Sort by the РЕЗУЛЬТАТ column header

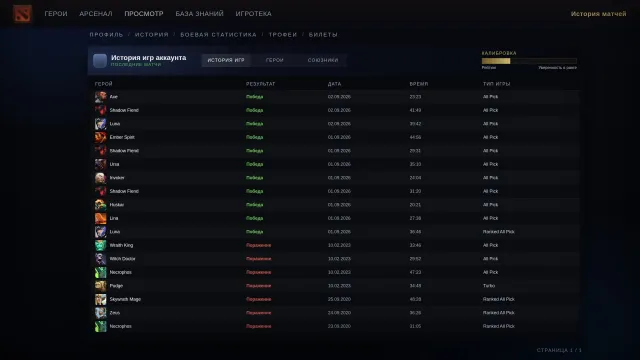click(x=260, y=84)
